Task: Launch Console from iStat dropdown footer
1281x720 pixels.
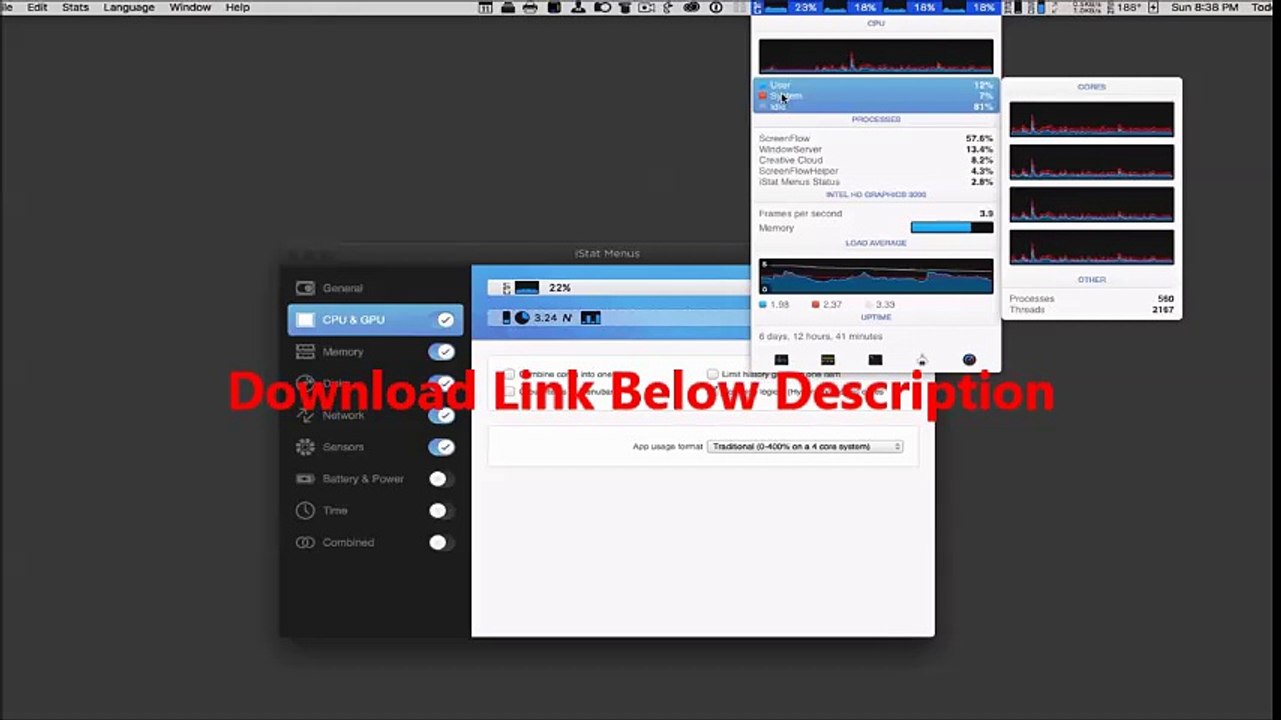Action: (x=828, y=360)
